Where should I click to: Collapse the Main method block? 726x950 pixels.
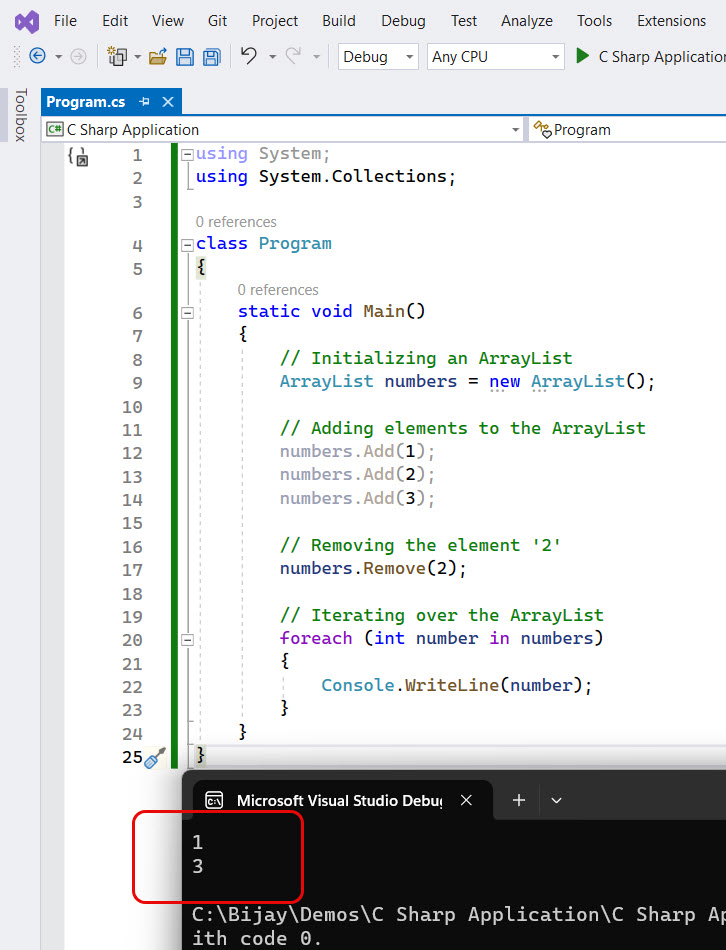(188, 313)
